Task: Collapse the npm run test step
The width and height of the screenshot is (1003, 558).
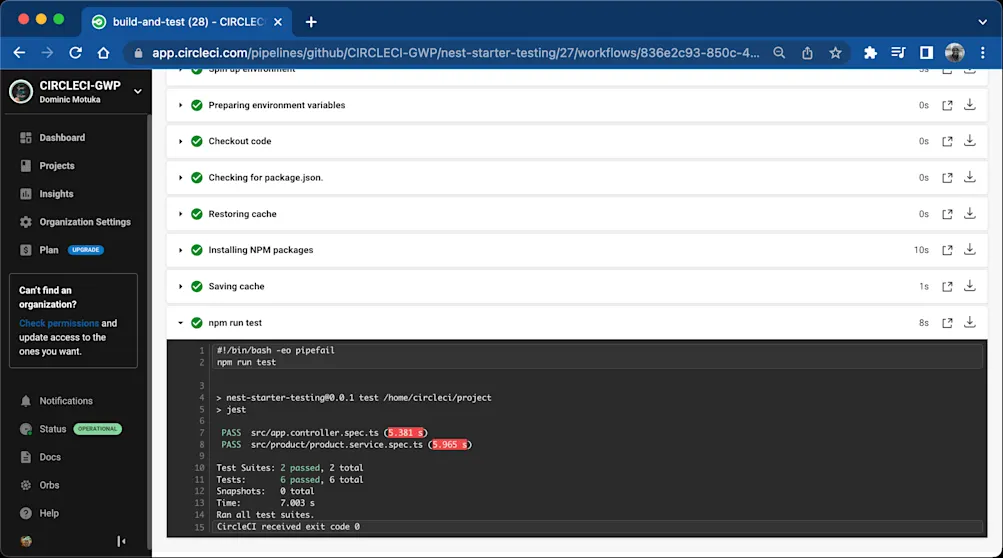Action: pos(180,323)
